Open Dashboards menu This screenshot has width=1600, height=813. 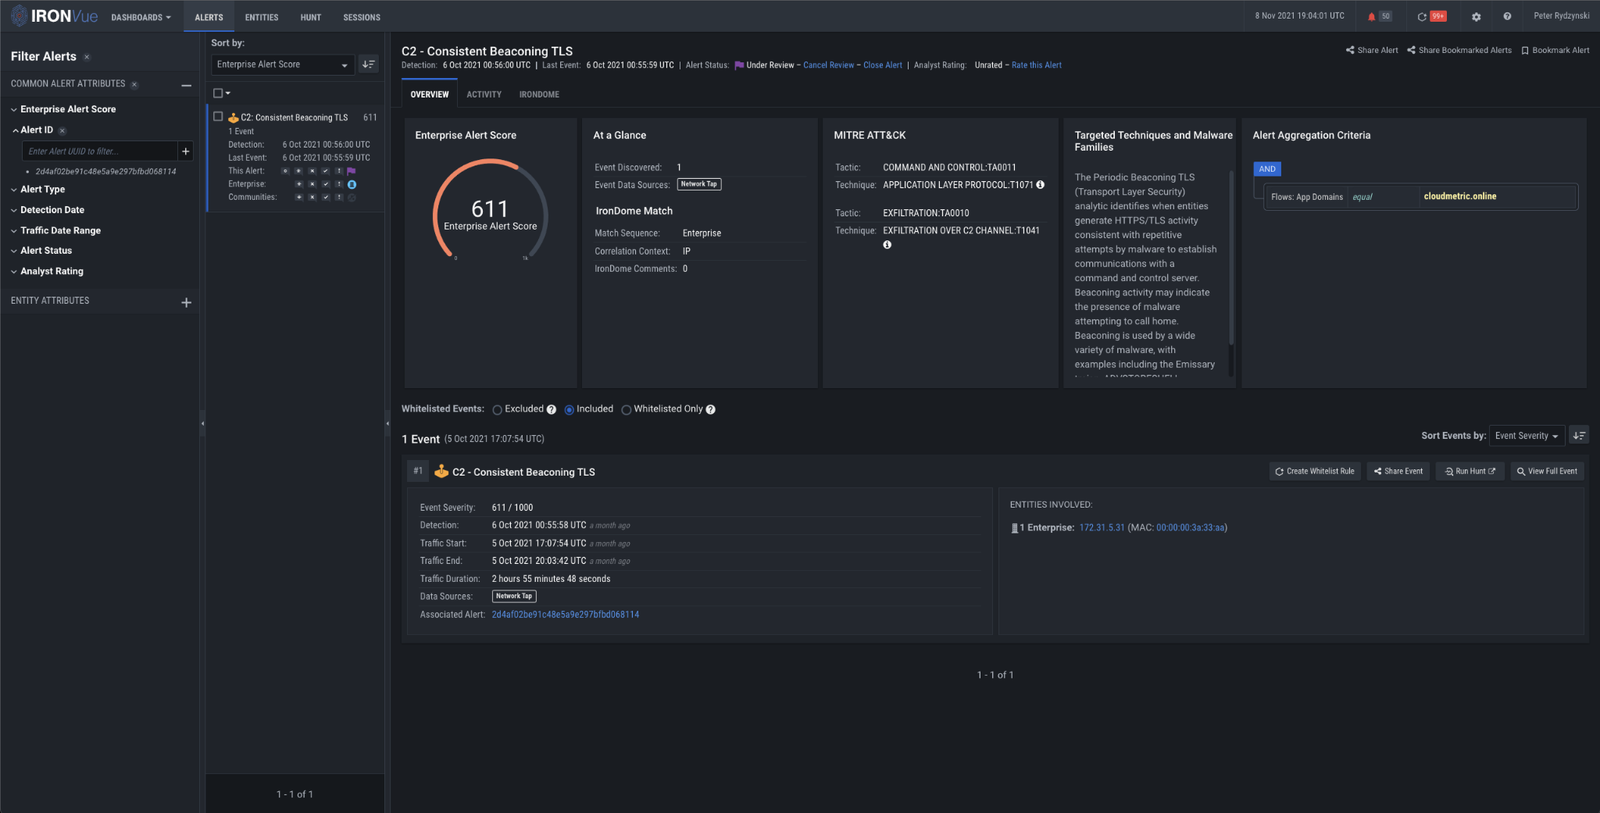coord(141,17)
